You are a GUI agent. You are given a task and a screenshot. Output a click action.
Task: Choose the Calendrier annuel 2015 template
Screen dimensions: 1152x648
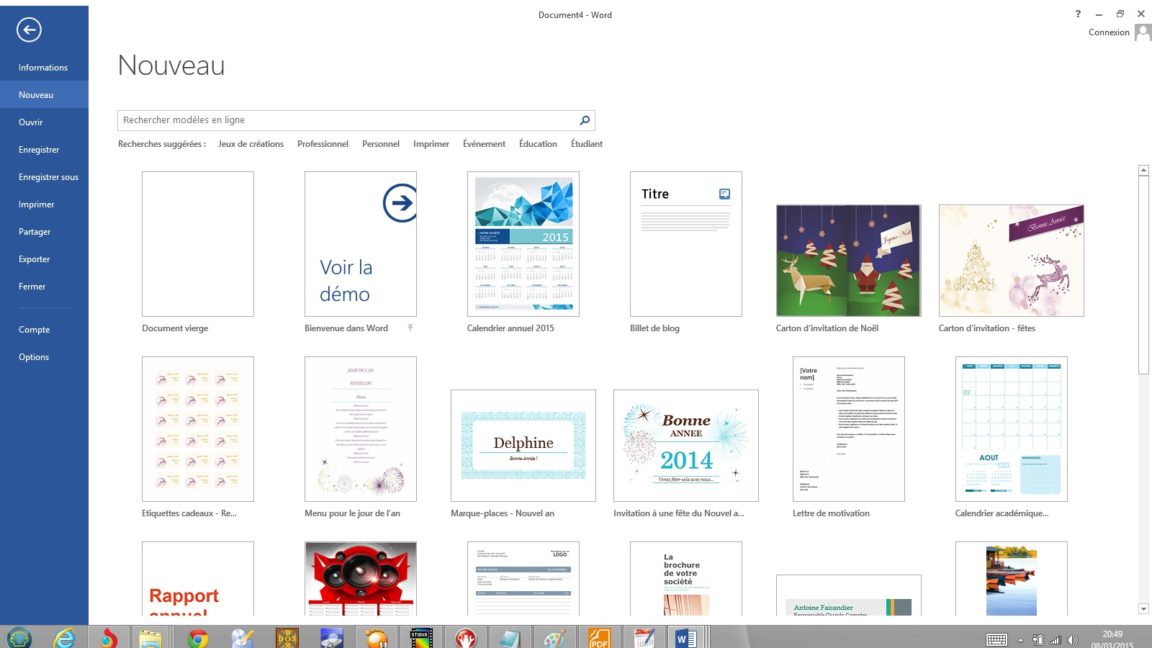pyautogui.click(x=523, y=244)
